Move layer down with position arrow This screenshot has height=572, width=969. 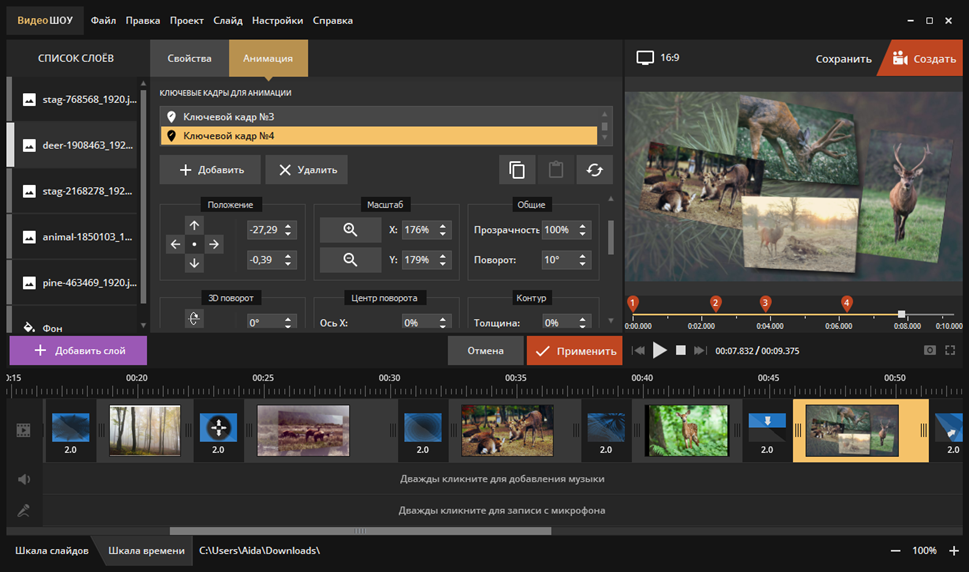(x=194, y=263)
